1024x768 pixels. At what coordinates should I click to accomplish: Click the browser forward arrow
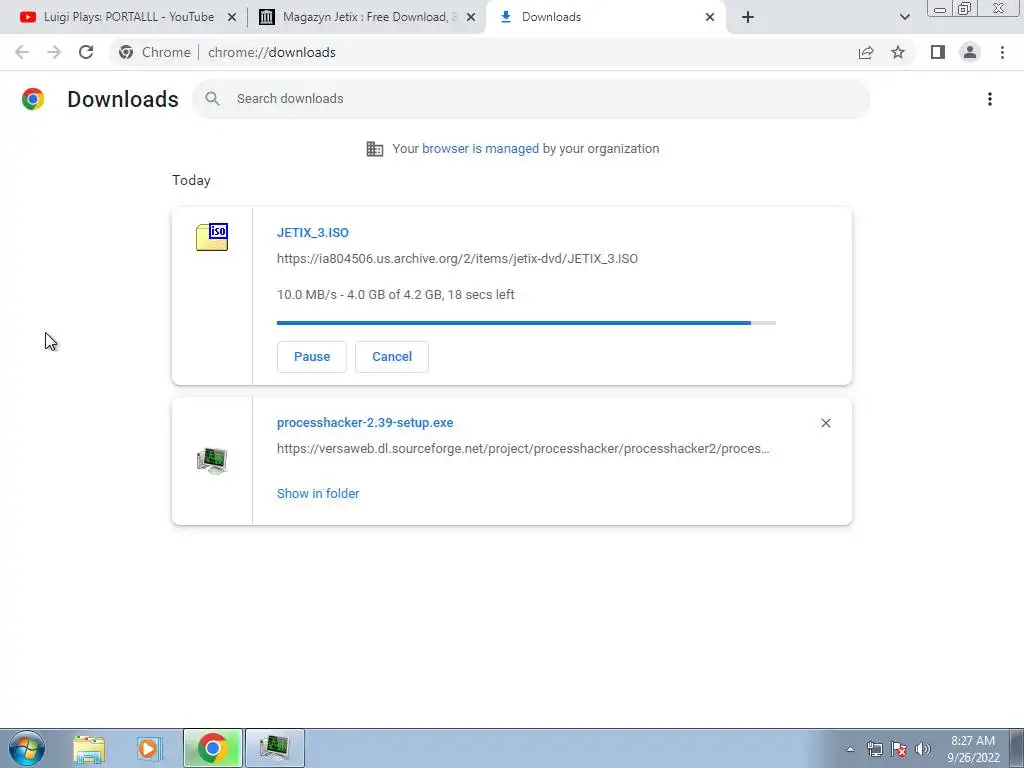(x=54, y=52)
